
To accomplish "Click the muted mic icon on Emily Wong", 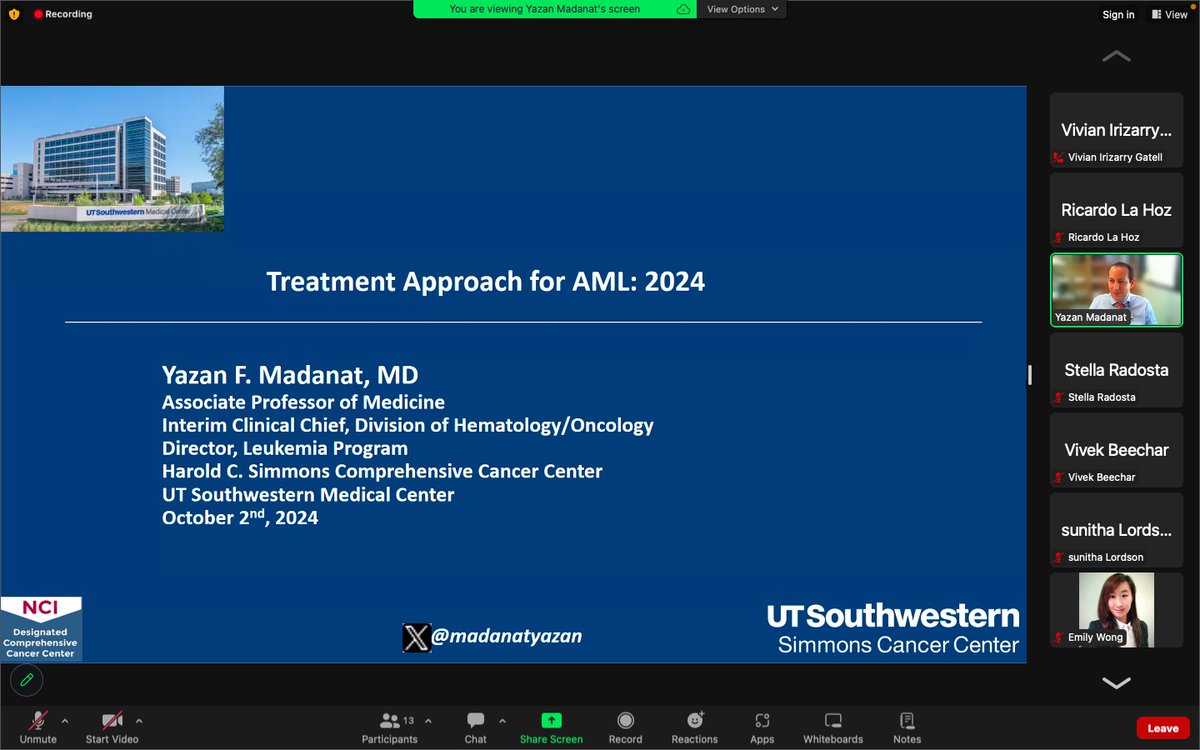I will [x=1059, y=638].
